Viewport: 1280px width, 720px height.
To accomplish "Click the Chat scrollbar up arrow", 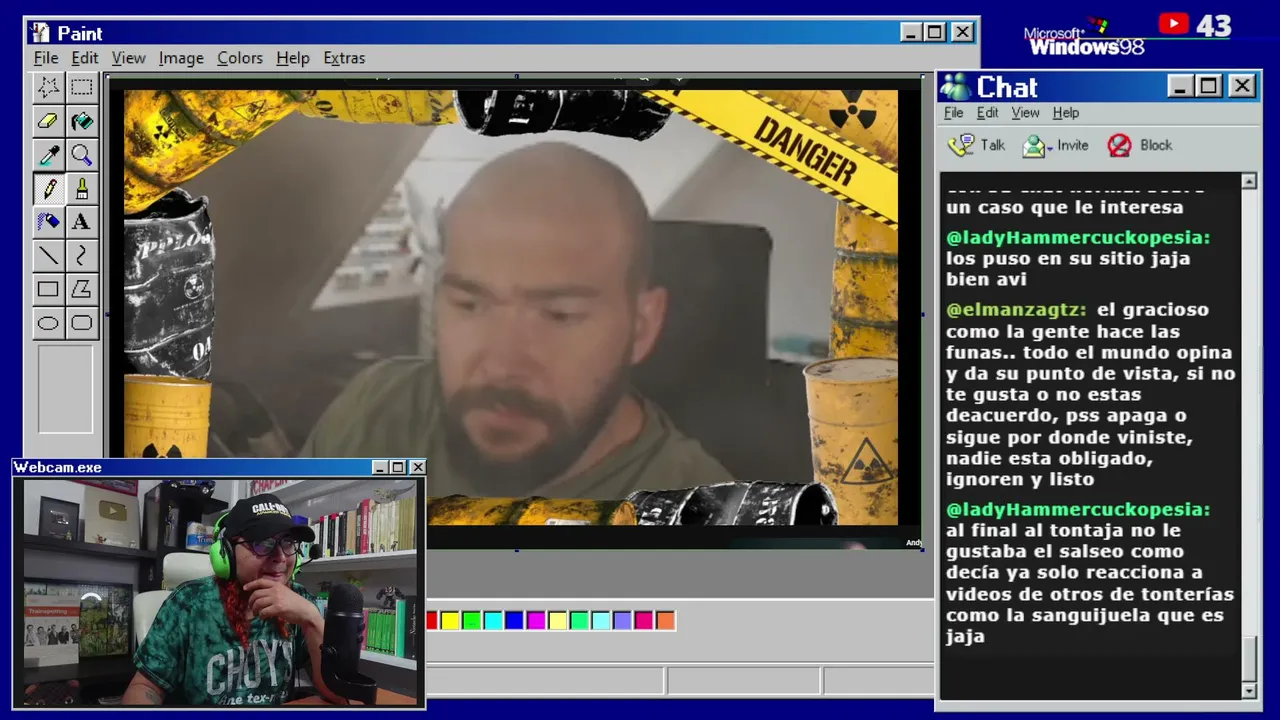I will click(x=1249, y=181).
